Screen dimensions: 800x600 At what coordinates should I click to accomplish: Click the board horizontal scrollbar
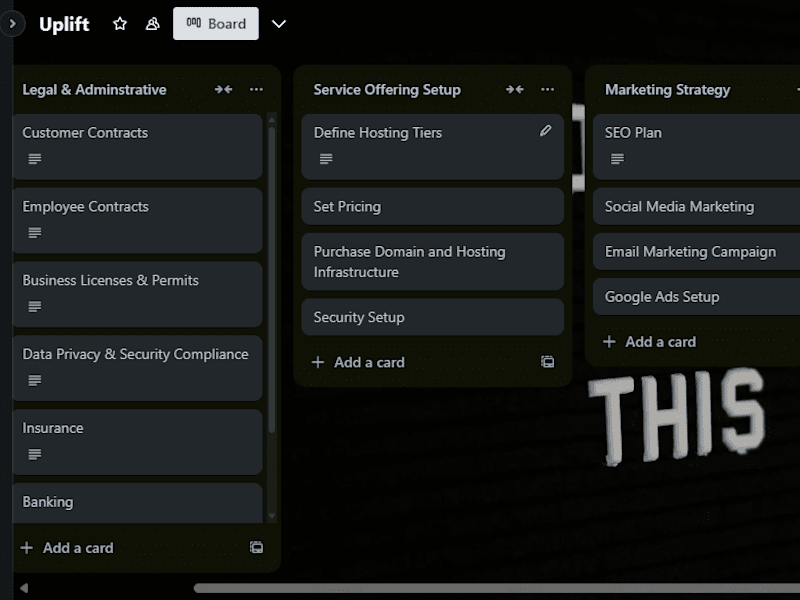[x=496, y=588]
